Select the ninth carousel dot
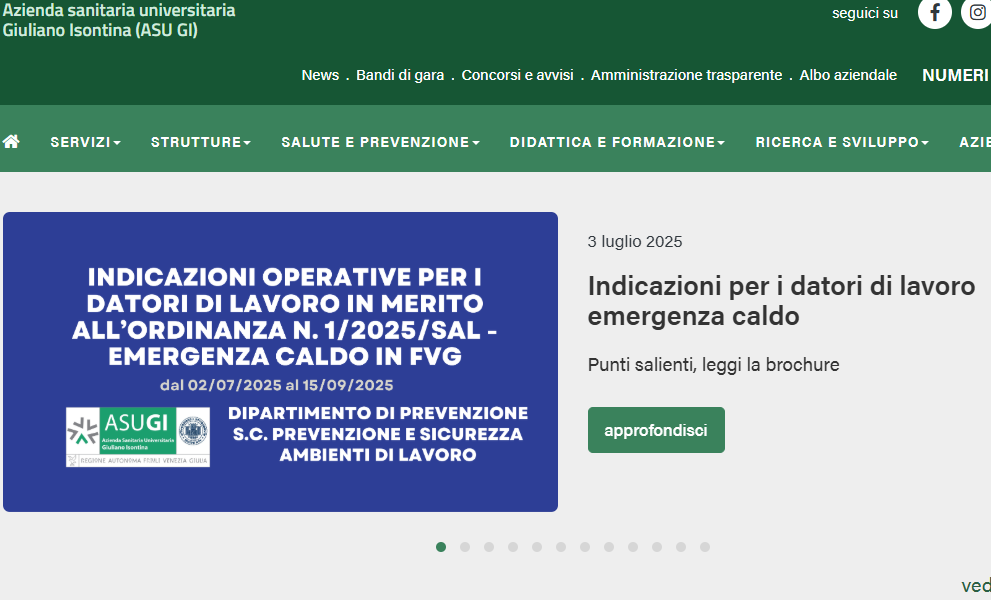This screenshot has width=991, height=600. [633, 547]
